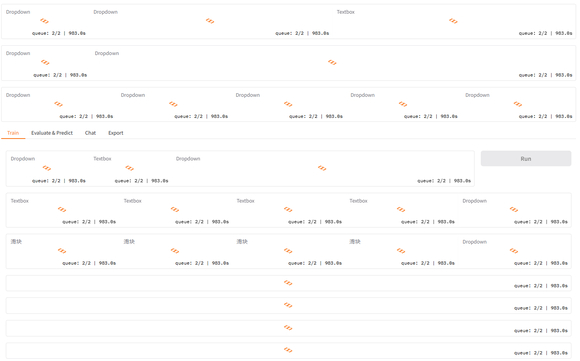
Task: Click into the first Textbox in the four-Textbox row
Action: 62,210
